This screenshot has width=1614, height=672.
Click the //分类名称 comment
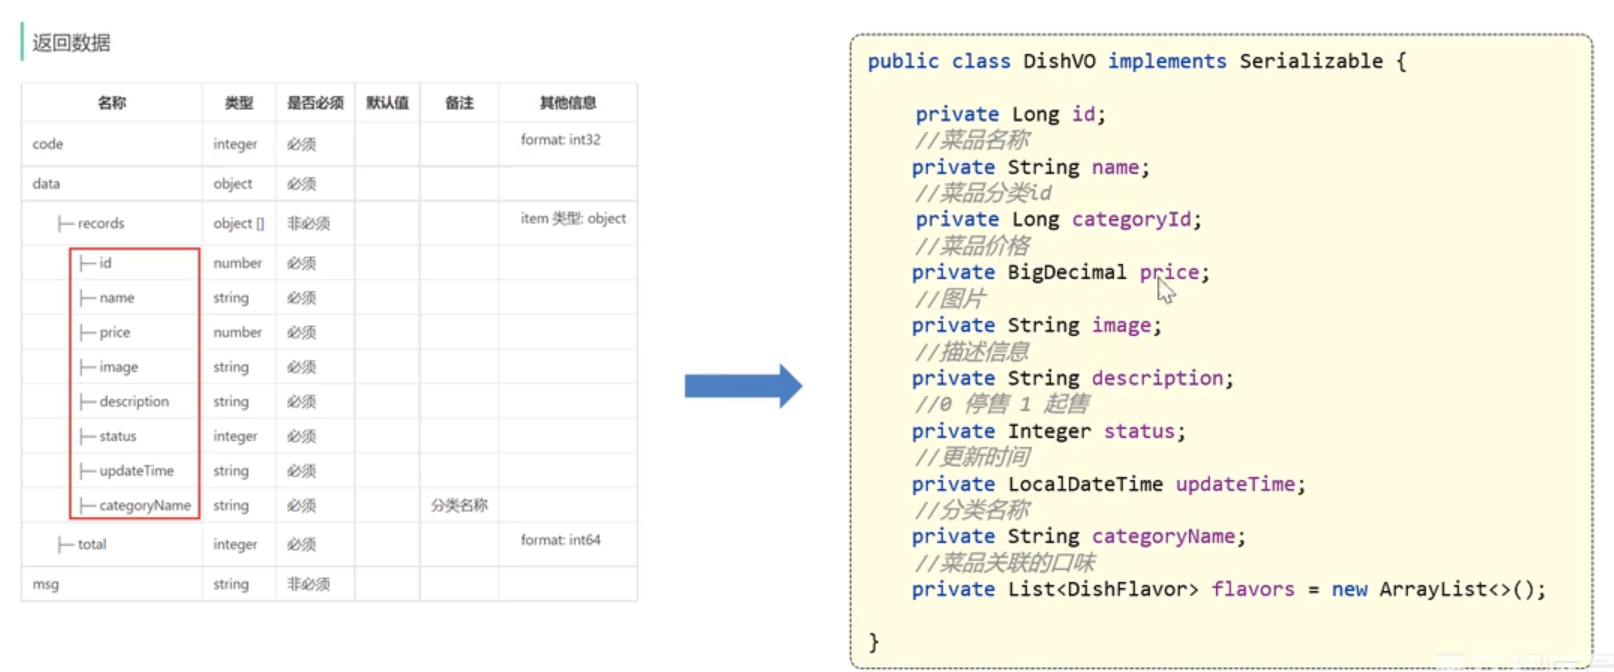971,510
